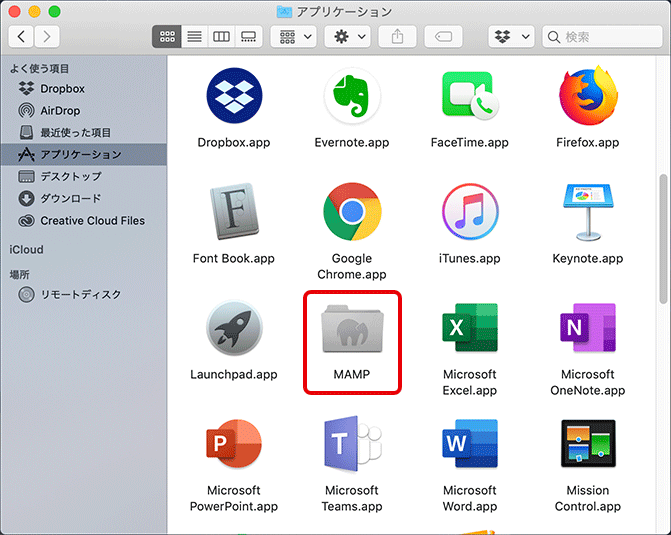This screenshot has height=535, width=671.
Task: Click the Microsoft Word.app icon
Action: [x=469, y=444]
